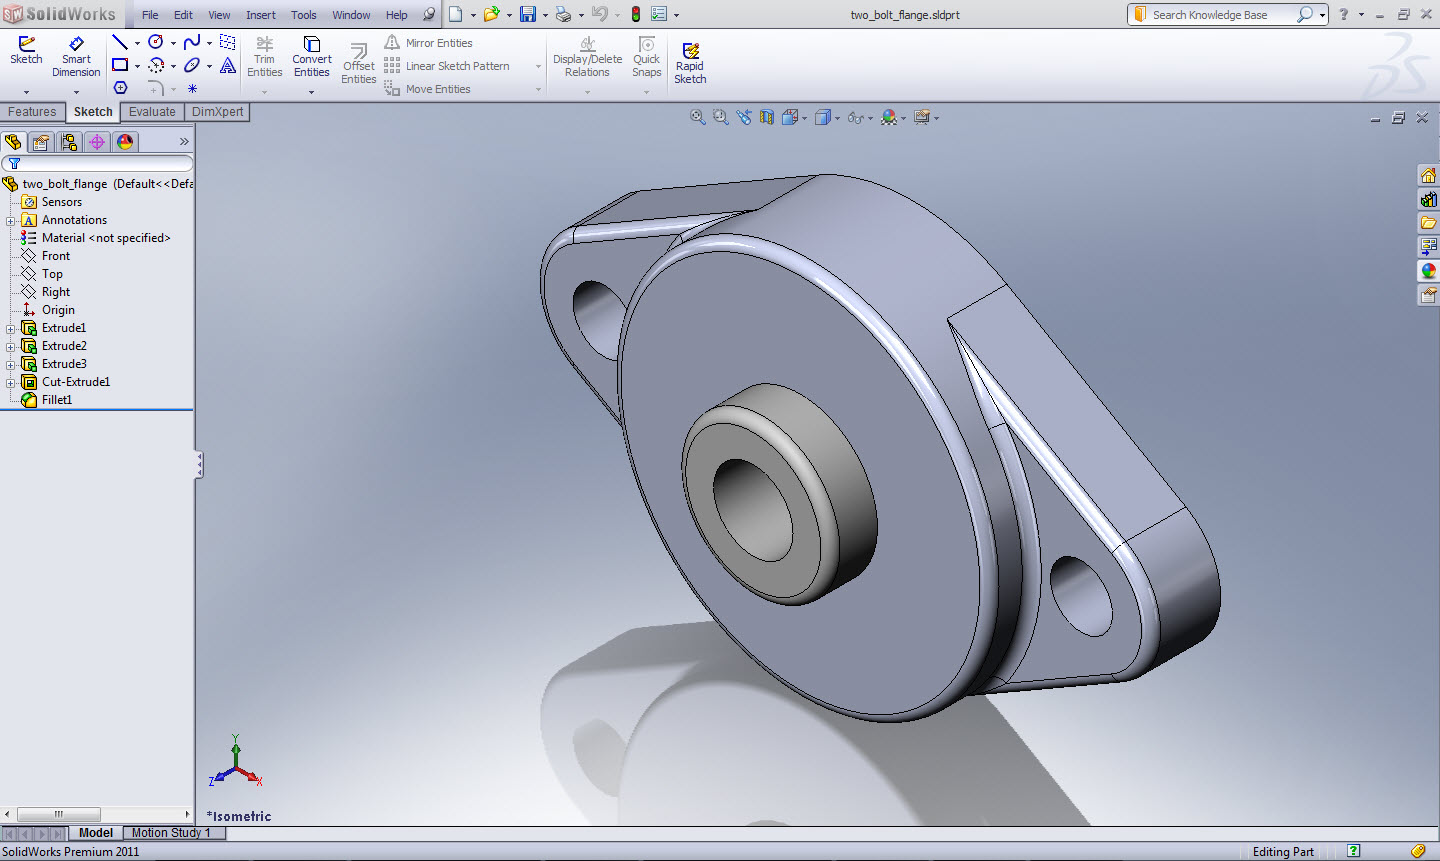Open Appearances pane in right task bar
The image size is (1440, 861).
coord(1428,271)
